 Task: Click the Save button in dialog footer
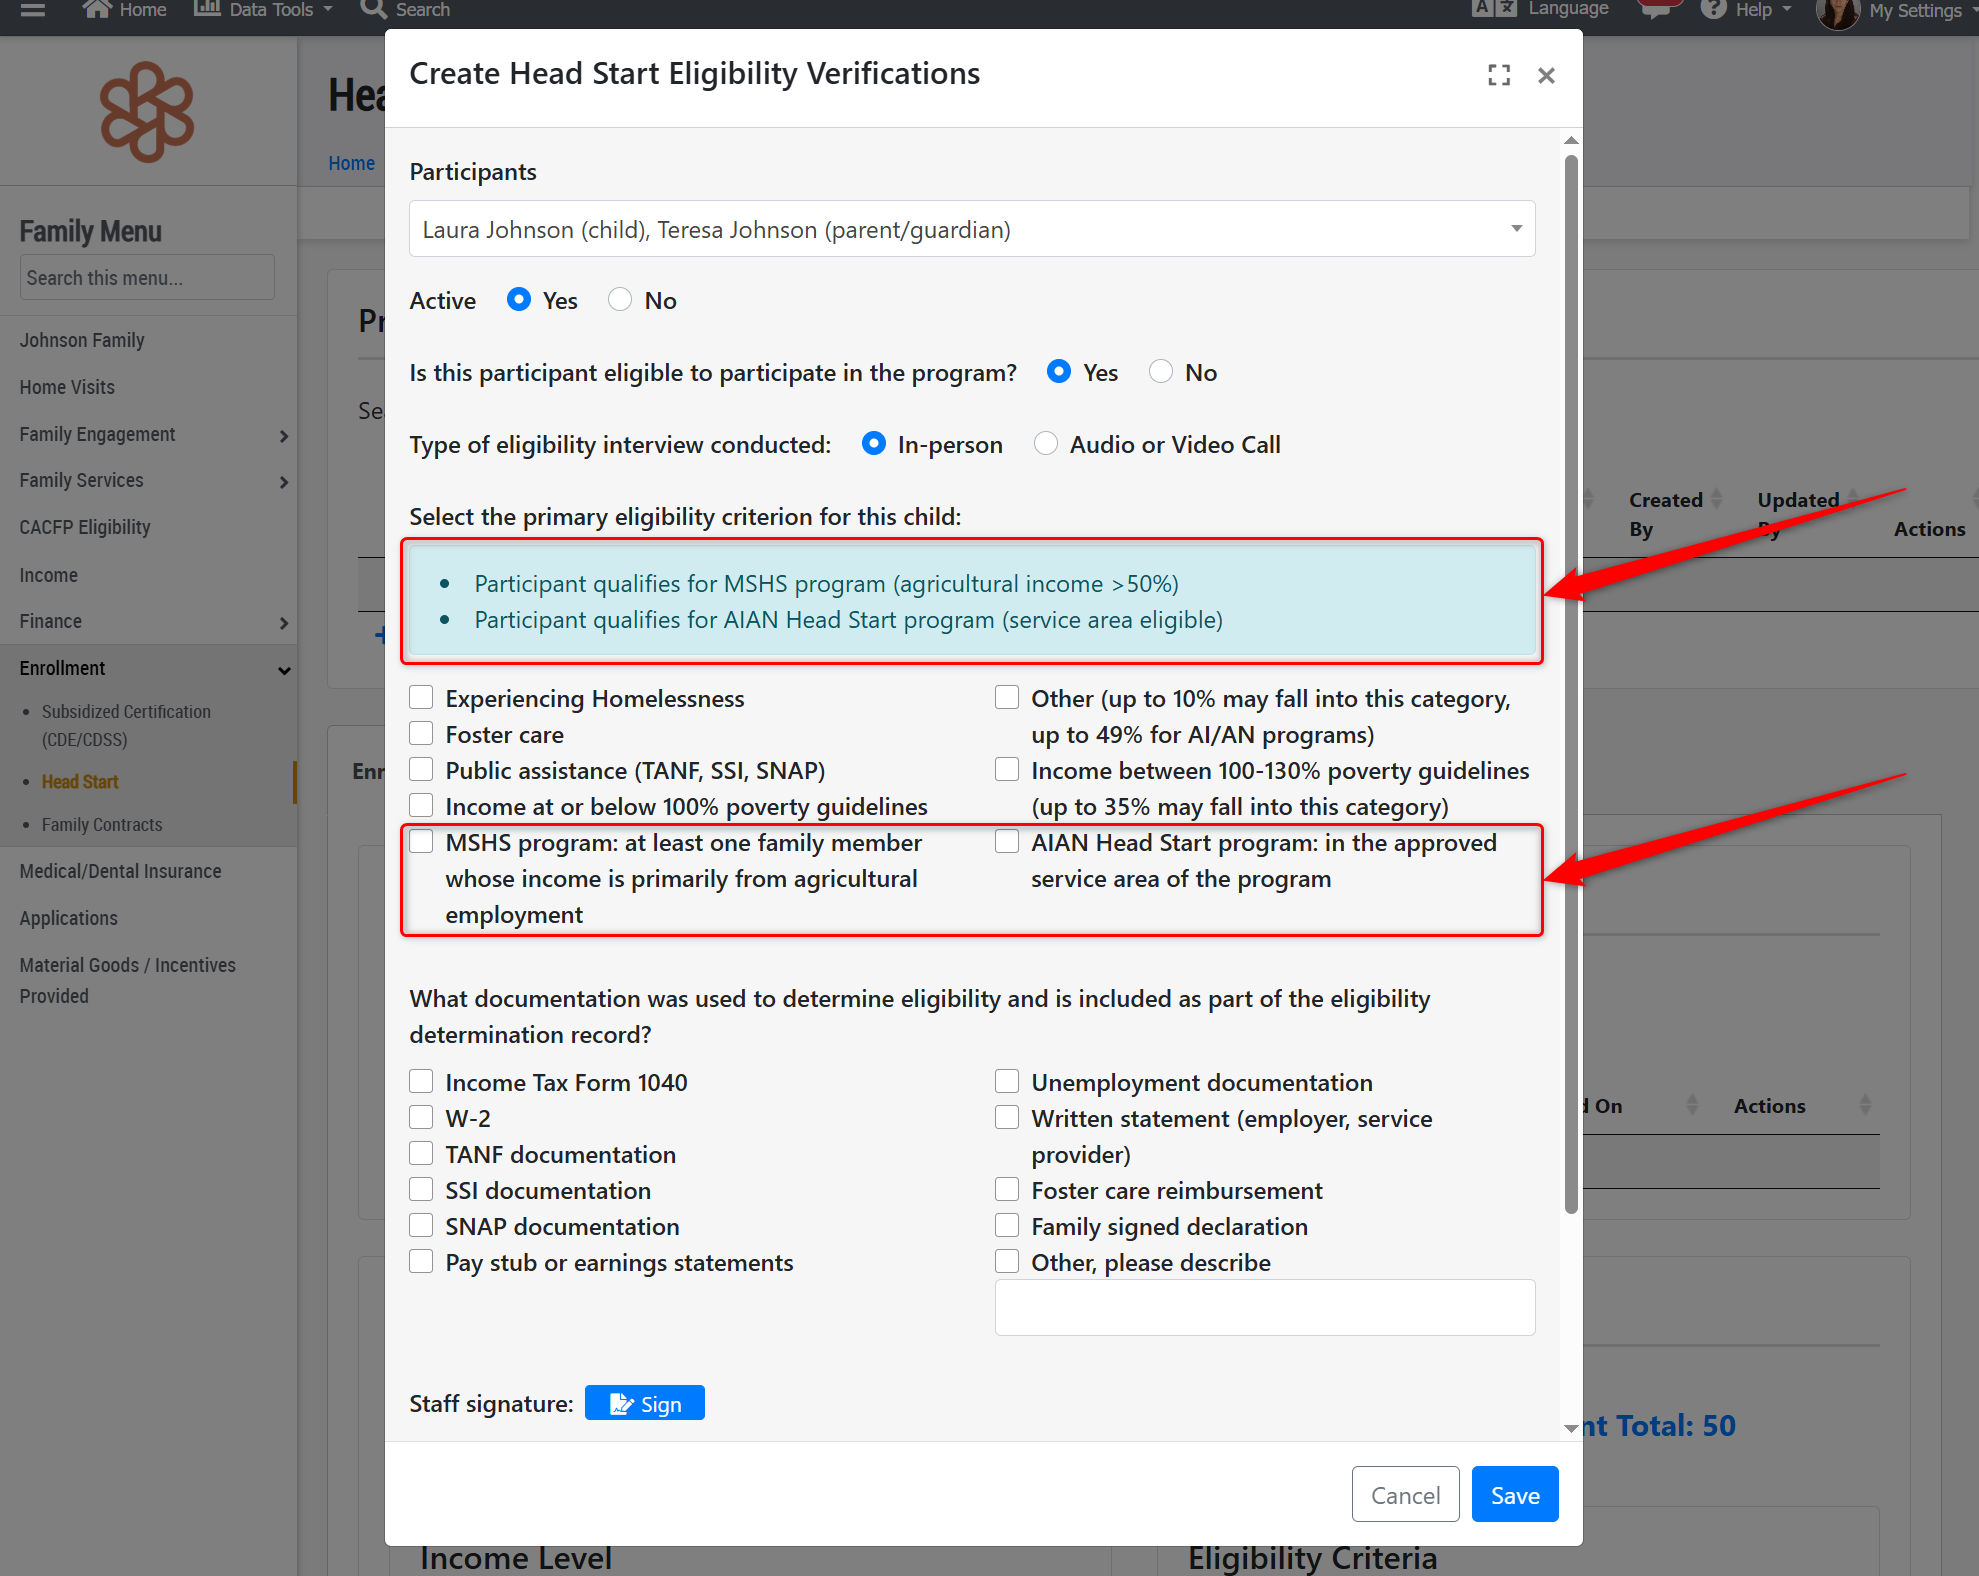(x=1514, y=1495)
